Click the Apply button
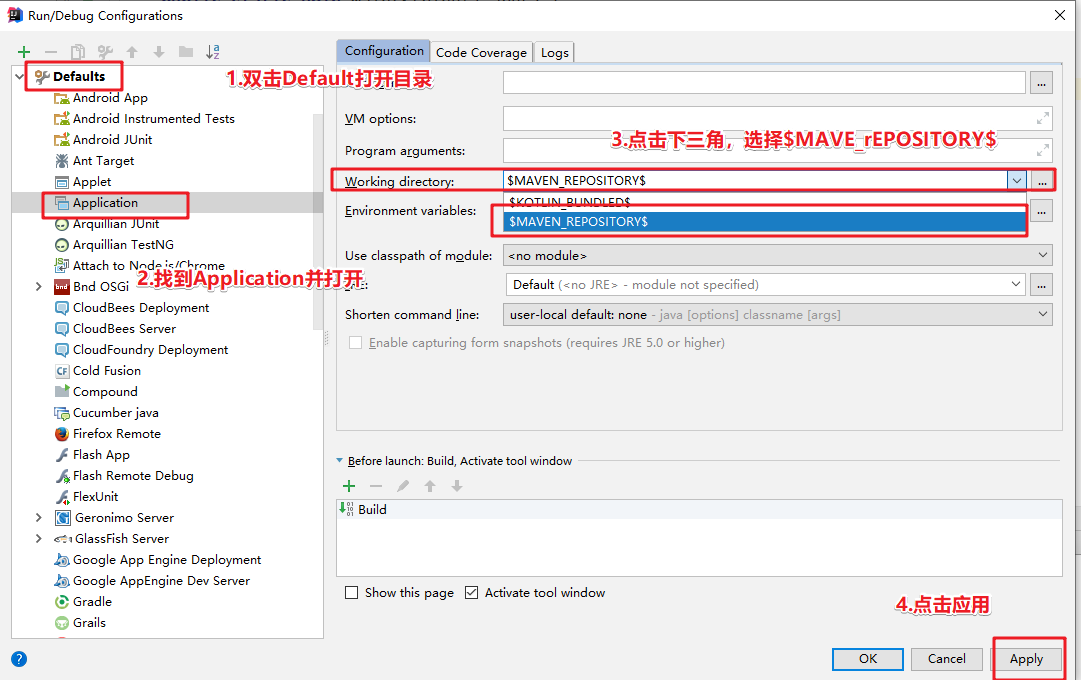1081x680 pixels. [1027, 659]
